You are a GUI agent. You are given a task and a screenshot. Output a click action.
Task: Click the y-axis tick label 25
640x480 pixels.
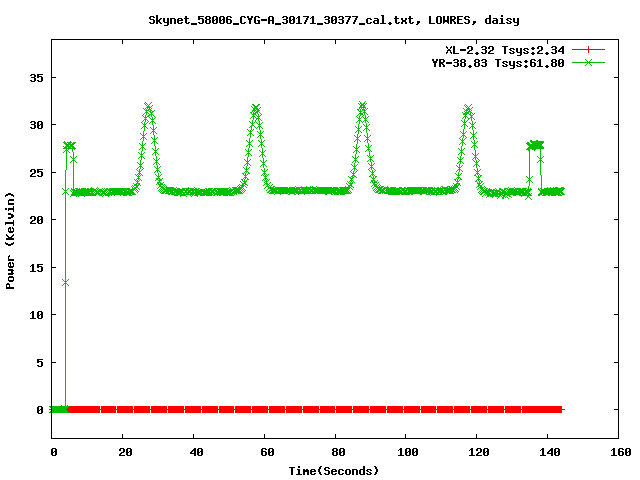(x=36, y=173)
